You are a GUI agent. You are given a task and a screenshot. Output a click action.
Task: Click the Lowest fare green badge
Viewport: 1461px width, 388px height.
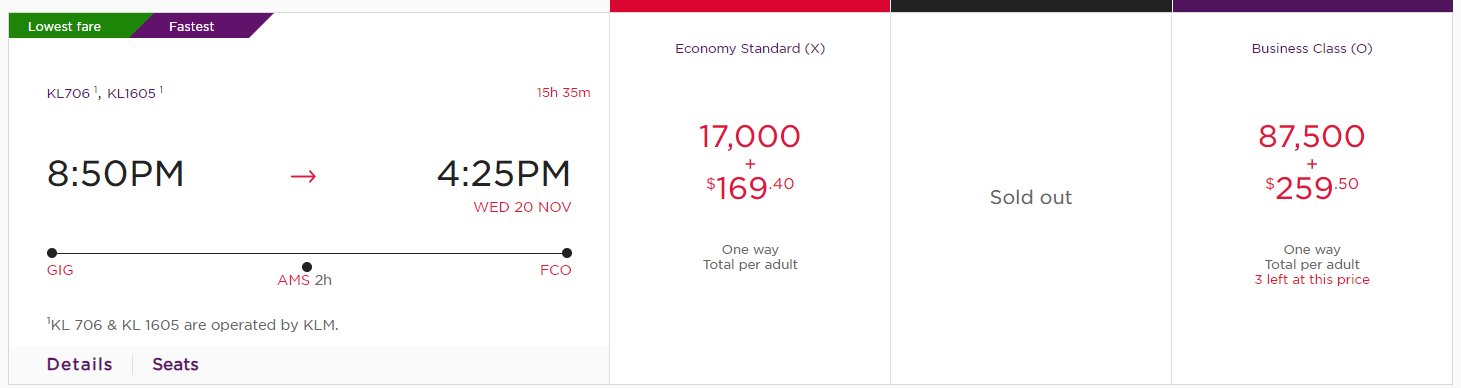click(x=64, y=26)
